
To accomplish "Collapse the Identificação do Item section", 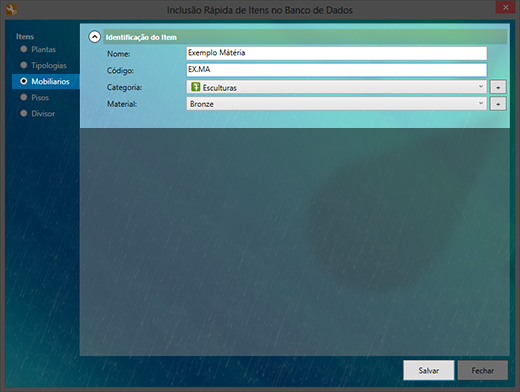I will (x=94, y=37).
